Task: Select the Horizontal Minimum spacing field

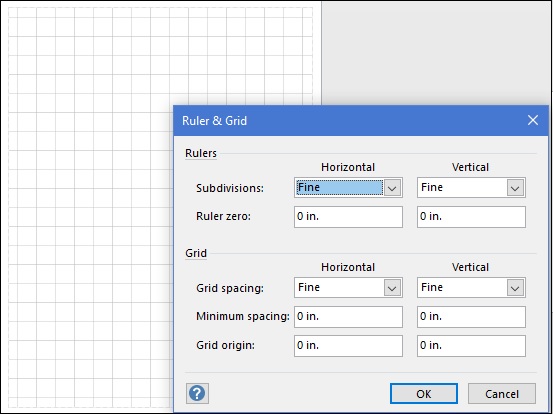Action: pyautogui.click(x=348, y=317)
